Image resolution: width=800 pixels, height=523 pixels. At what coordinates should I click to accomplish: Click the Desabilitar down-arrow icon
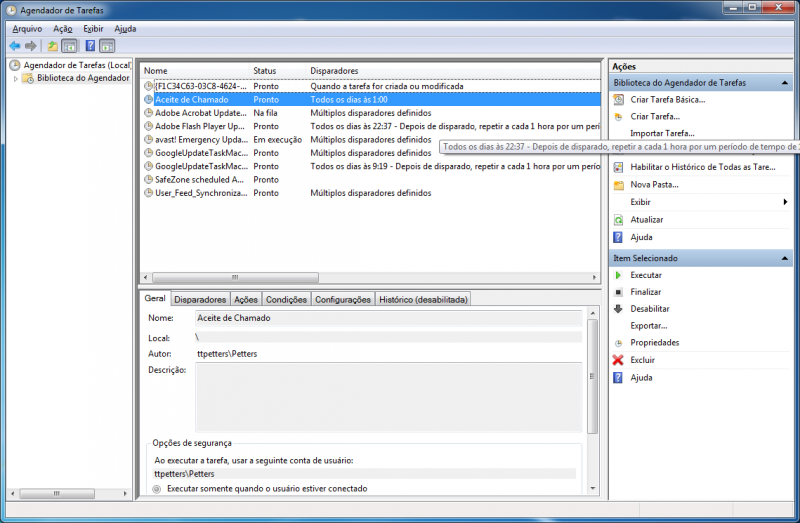(619, 309)
